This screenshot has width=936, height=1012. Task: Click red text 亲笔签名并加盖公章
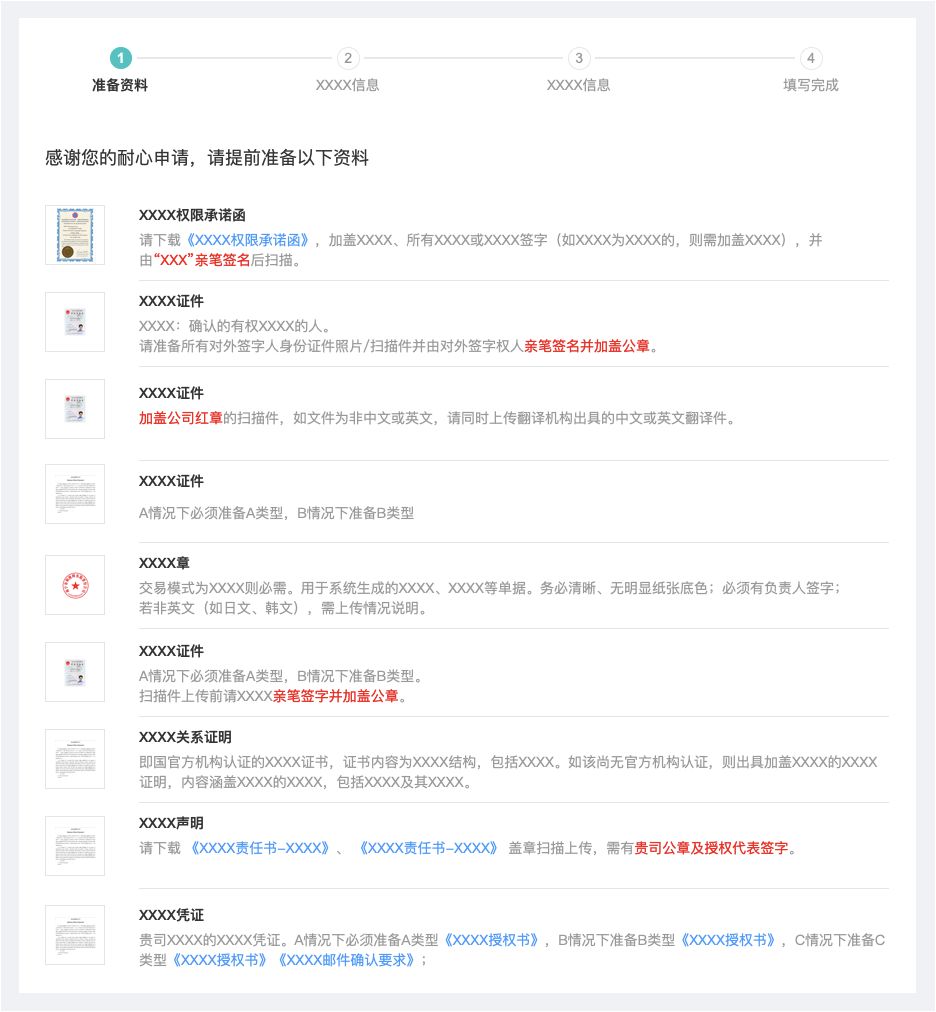click(x=587, y=346)
